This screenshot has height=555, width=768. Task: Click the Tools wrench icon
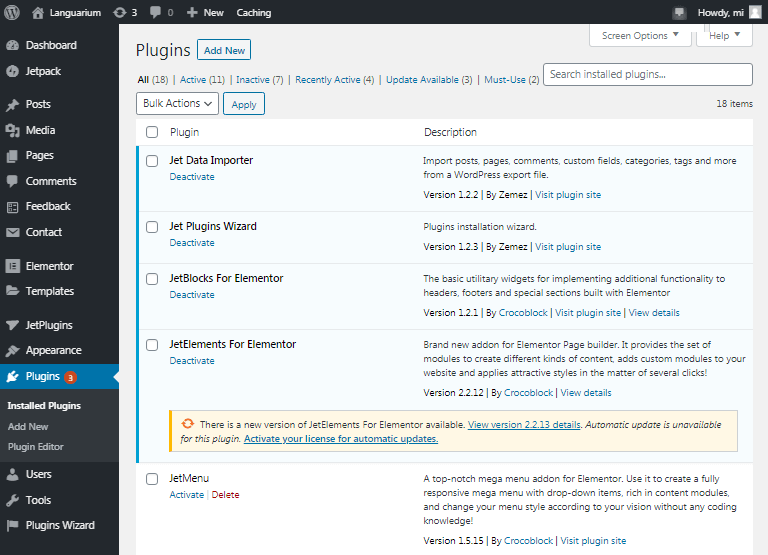13,500
